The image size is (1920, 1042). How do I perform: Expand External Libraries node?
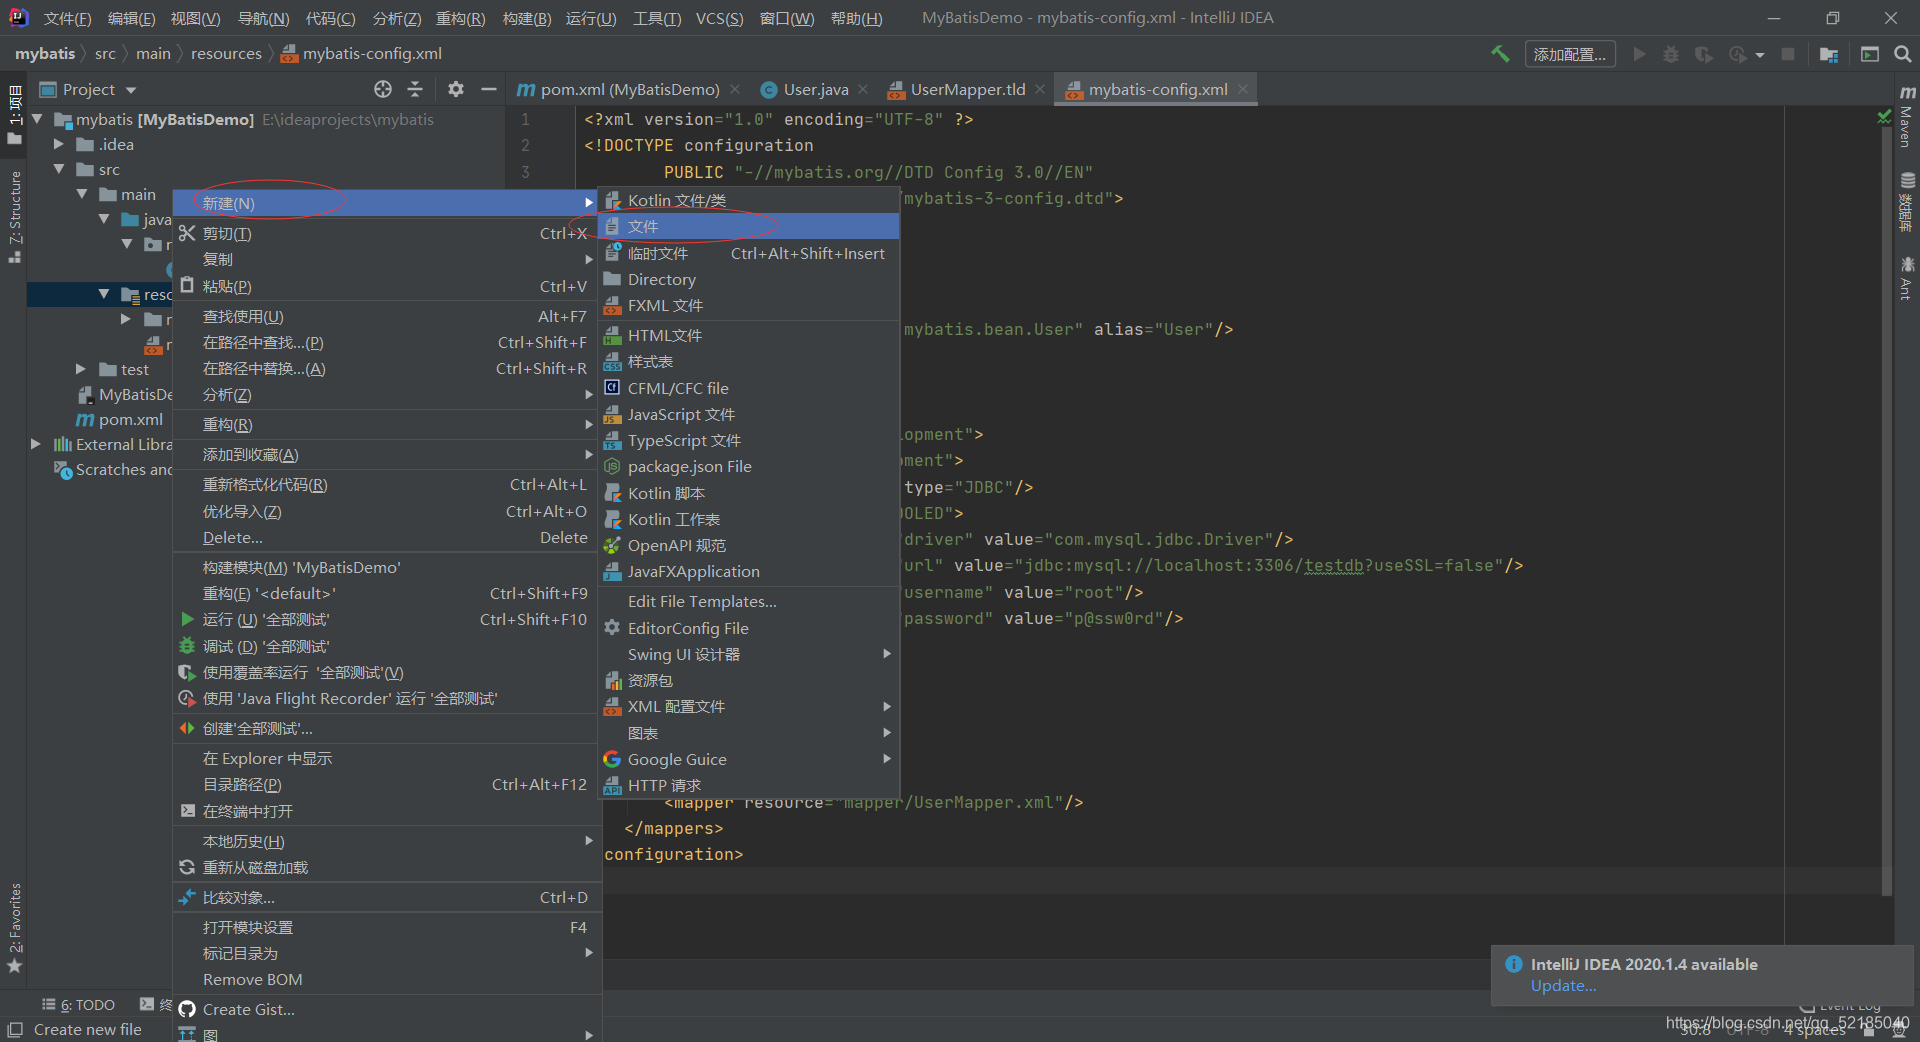pyautogui.click(x=36, y=444)
